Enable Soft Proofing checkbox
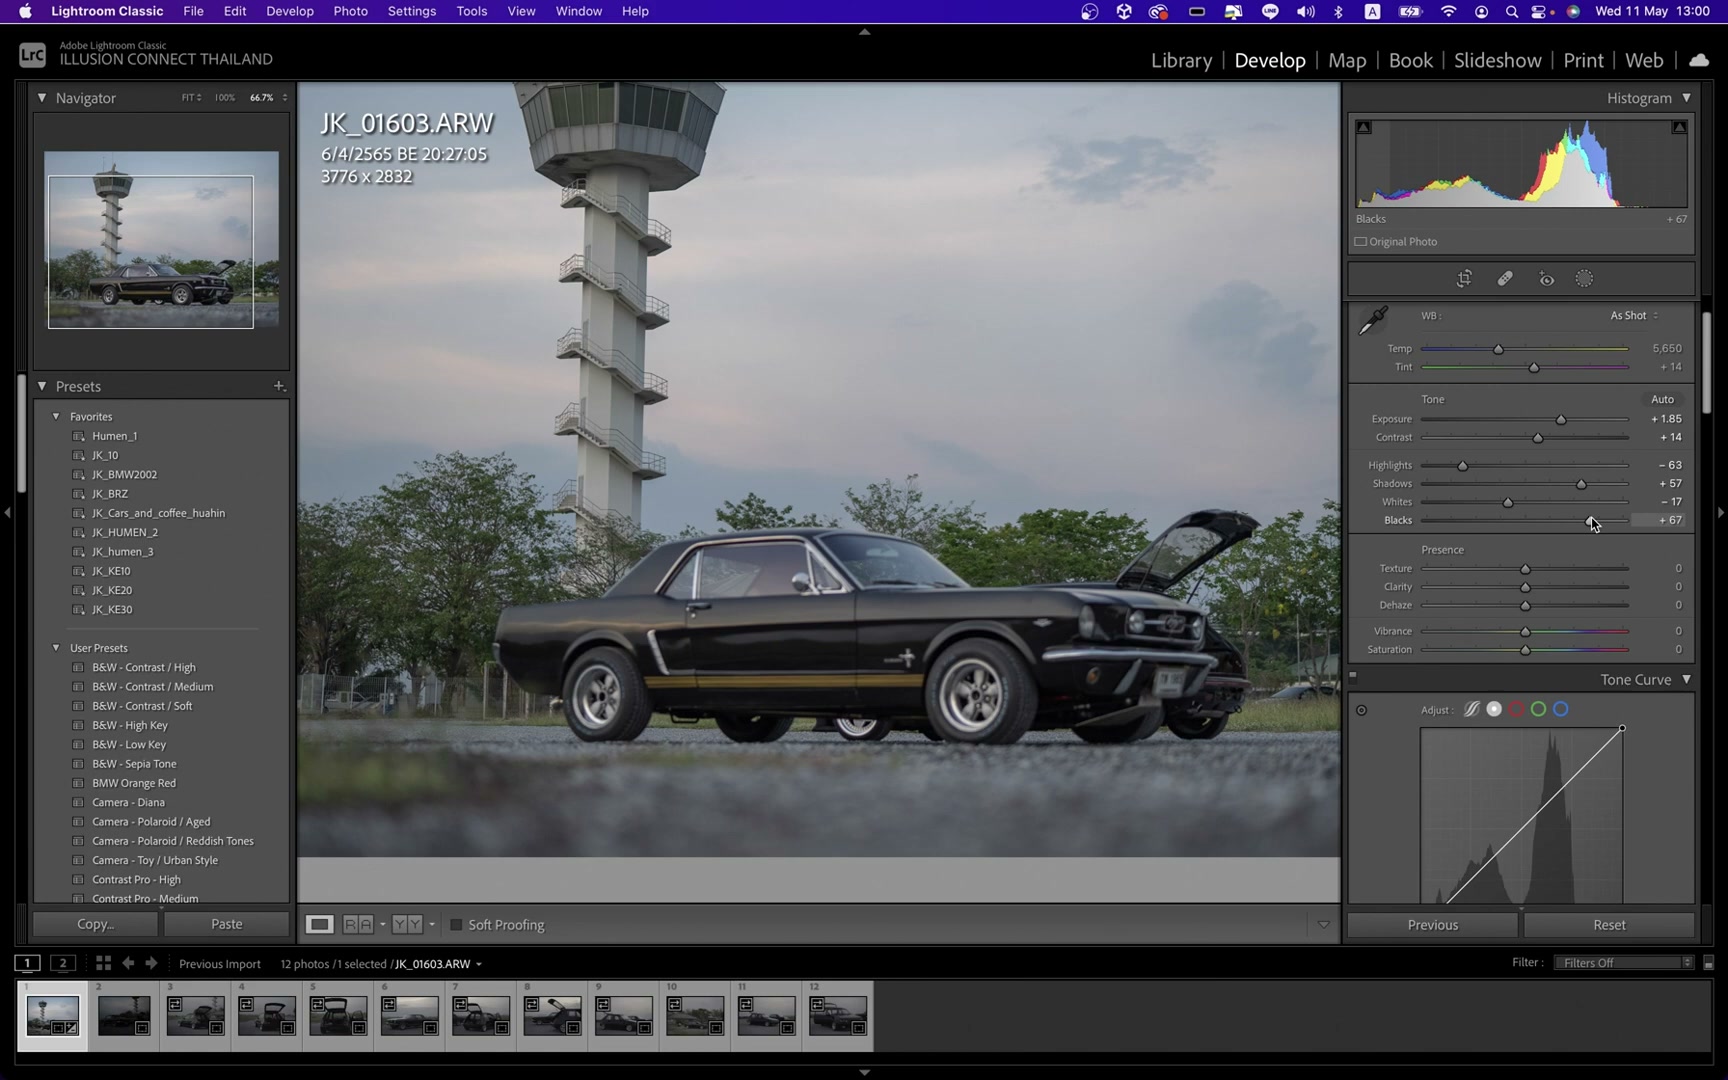 456,925
